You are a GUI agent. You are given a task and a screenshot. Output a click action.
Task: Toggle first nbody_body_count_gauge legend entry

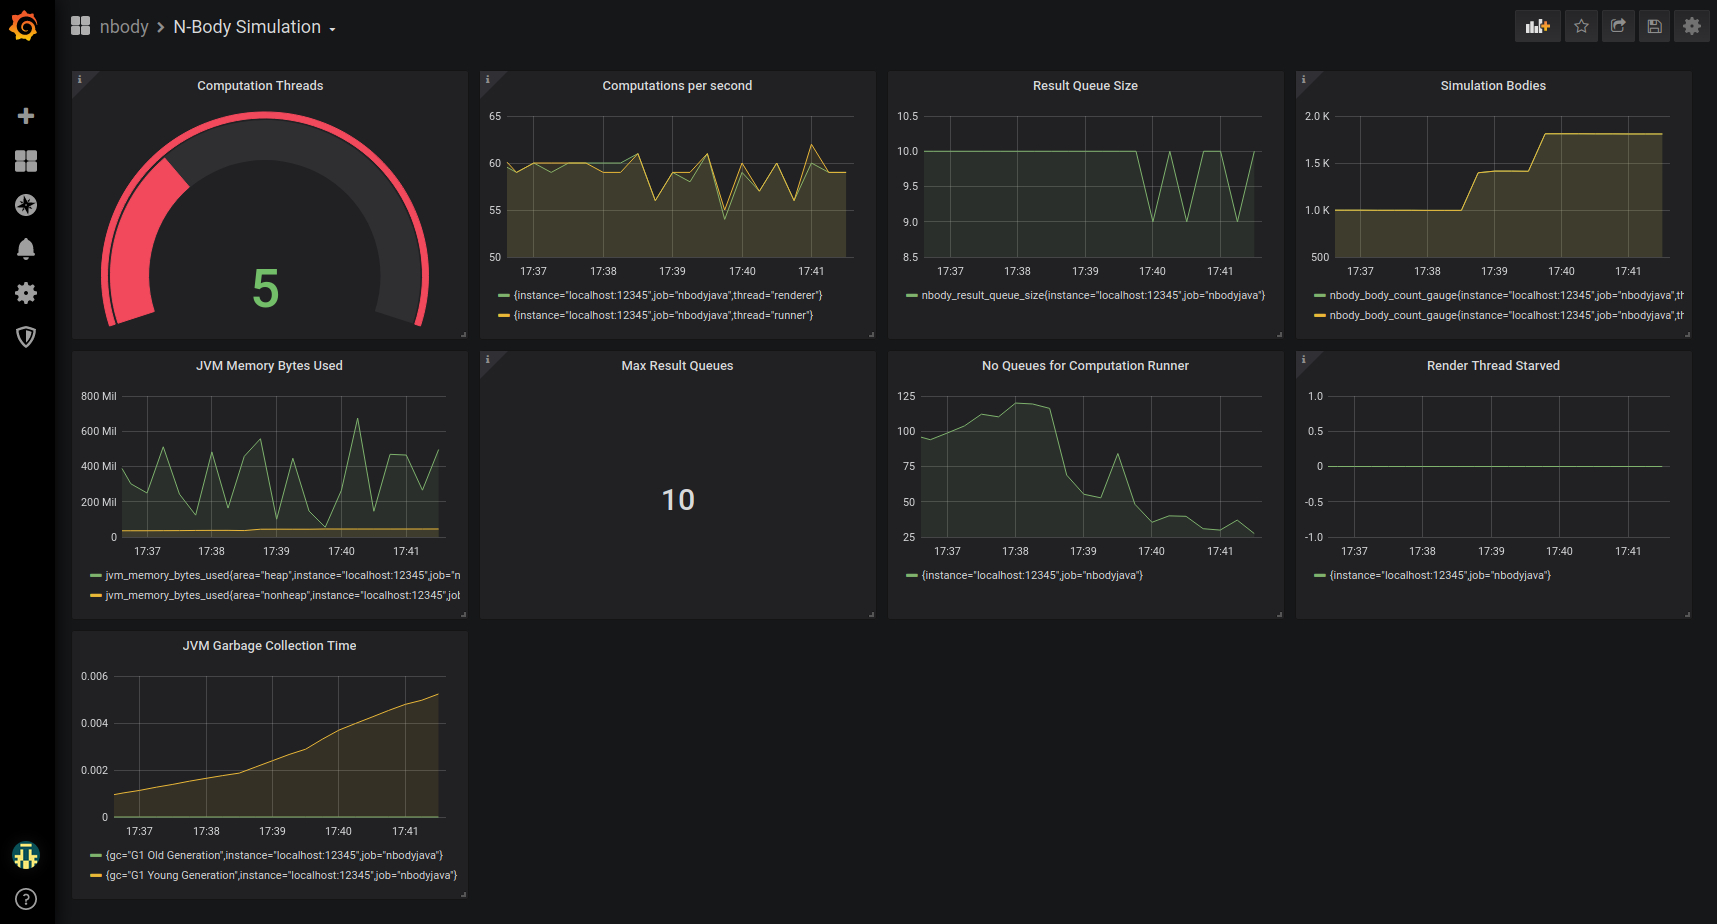point(1506,296)
